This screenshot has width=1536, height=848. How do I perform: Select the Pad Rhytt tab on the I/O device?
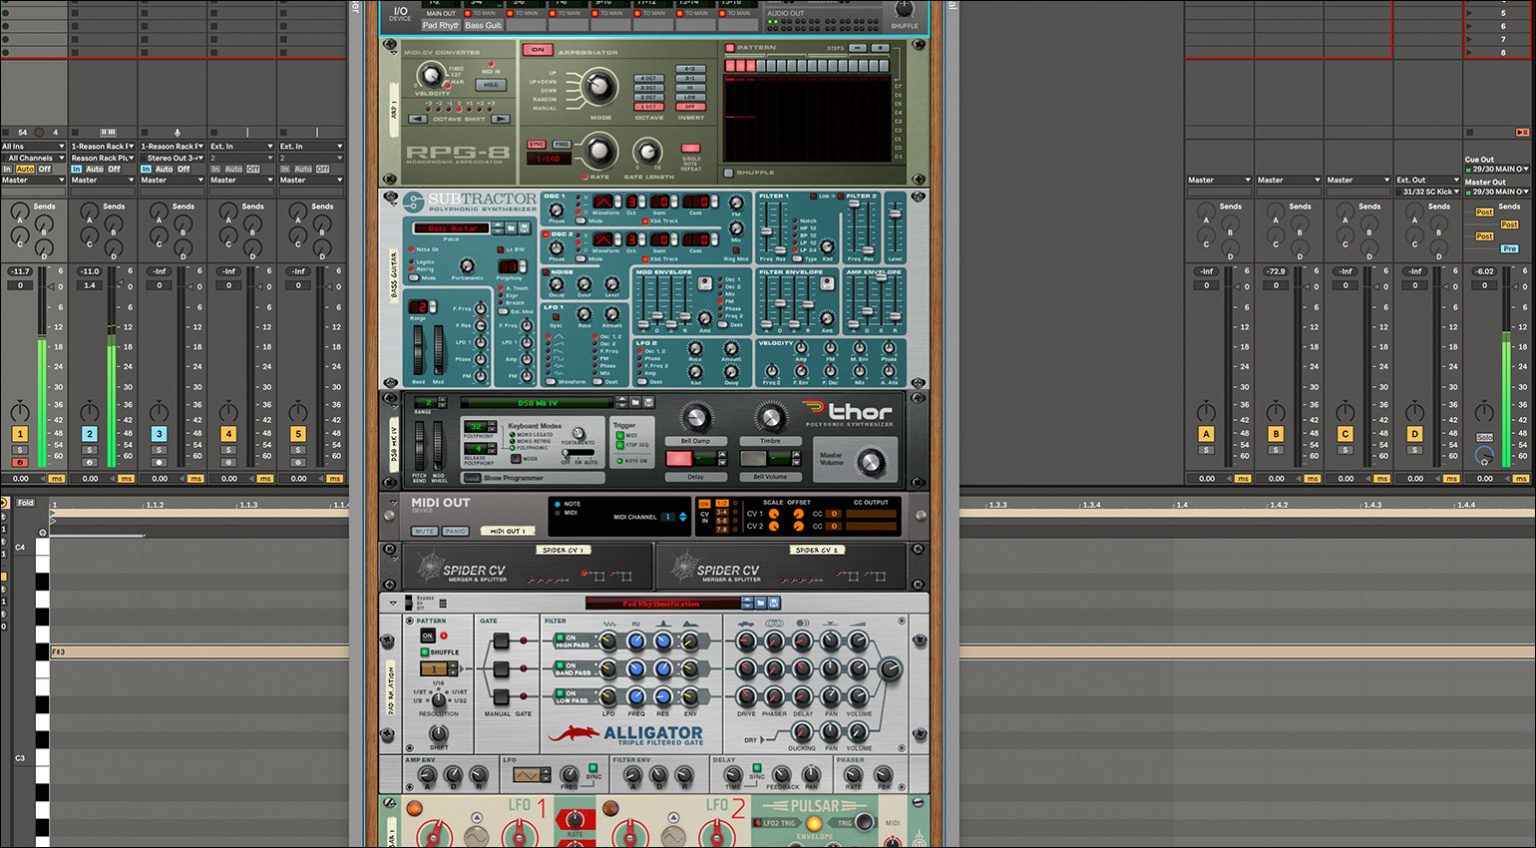click(441, 25)
